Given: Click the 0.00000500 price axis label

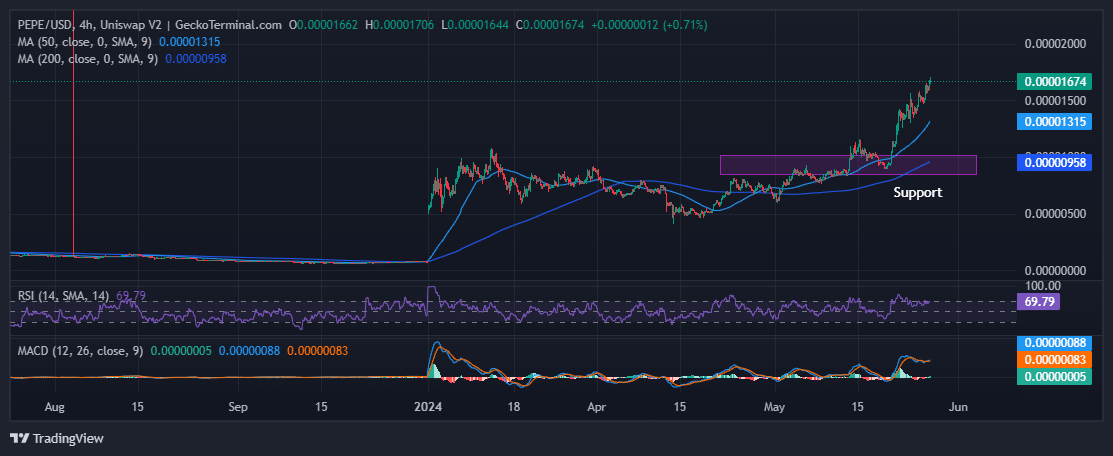Looking at the screenshot, I should pyautogui.click(x=1056, y=214).
